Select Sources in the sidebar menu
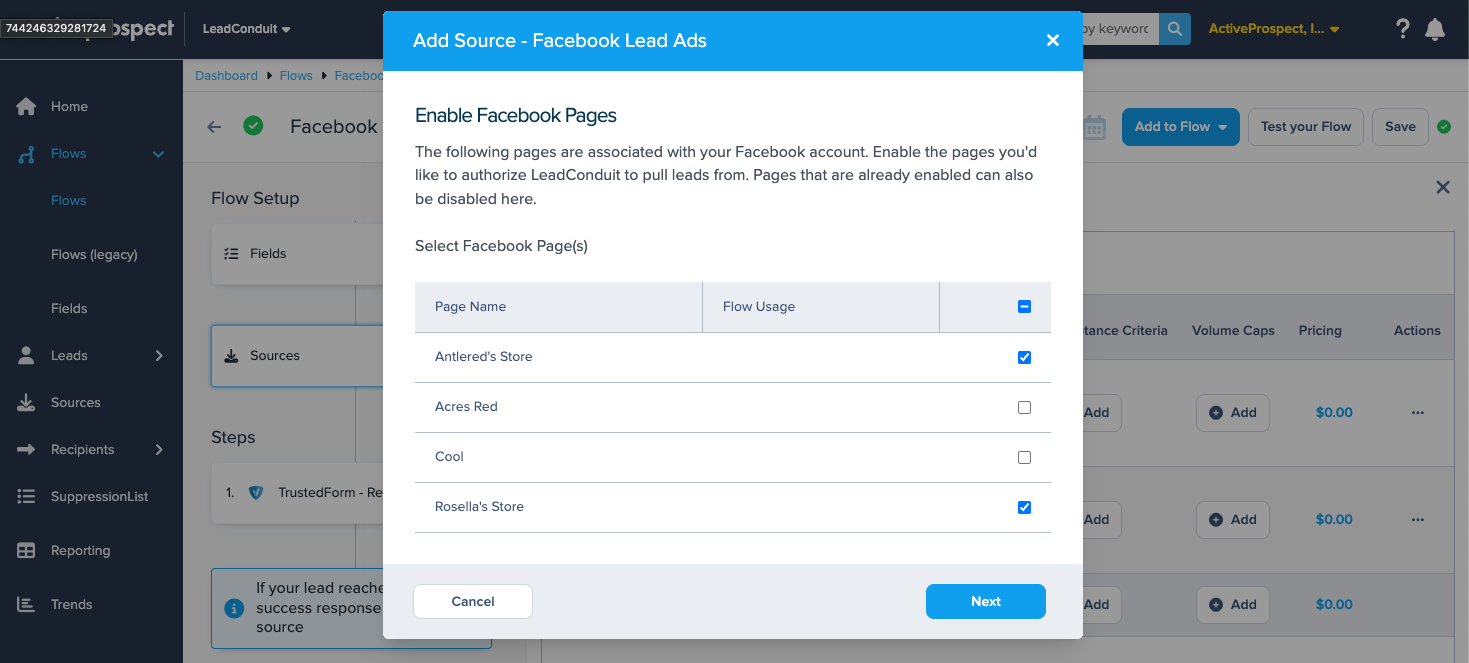The width and height of the screenshot is (1469, 663). 75,403
